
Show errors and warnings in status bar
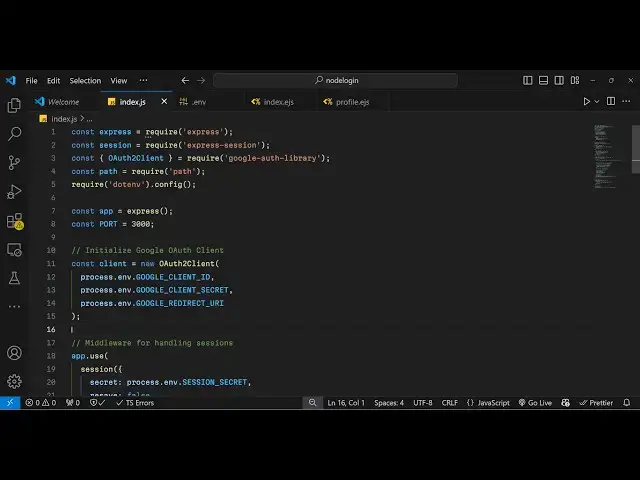tap(41, 403)
